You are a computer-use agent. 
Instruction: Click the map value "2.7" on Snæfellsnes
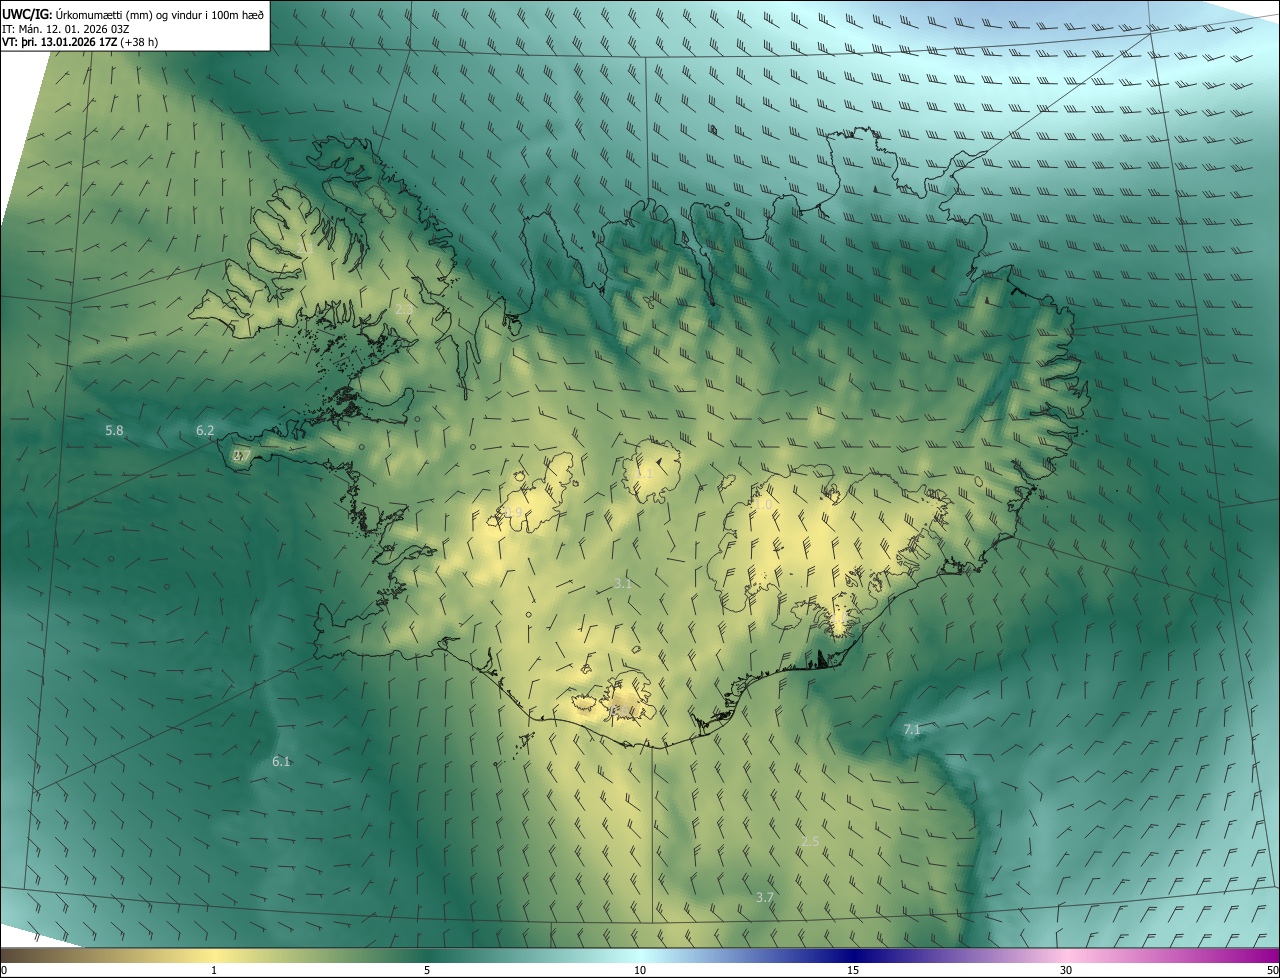point(241,456)
